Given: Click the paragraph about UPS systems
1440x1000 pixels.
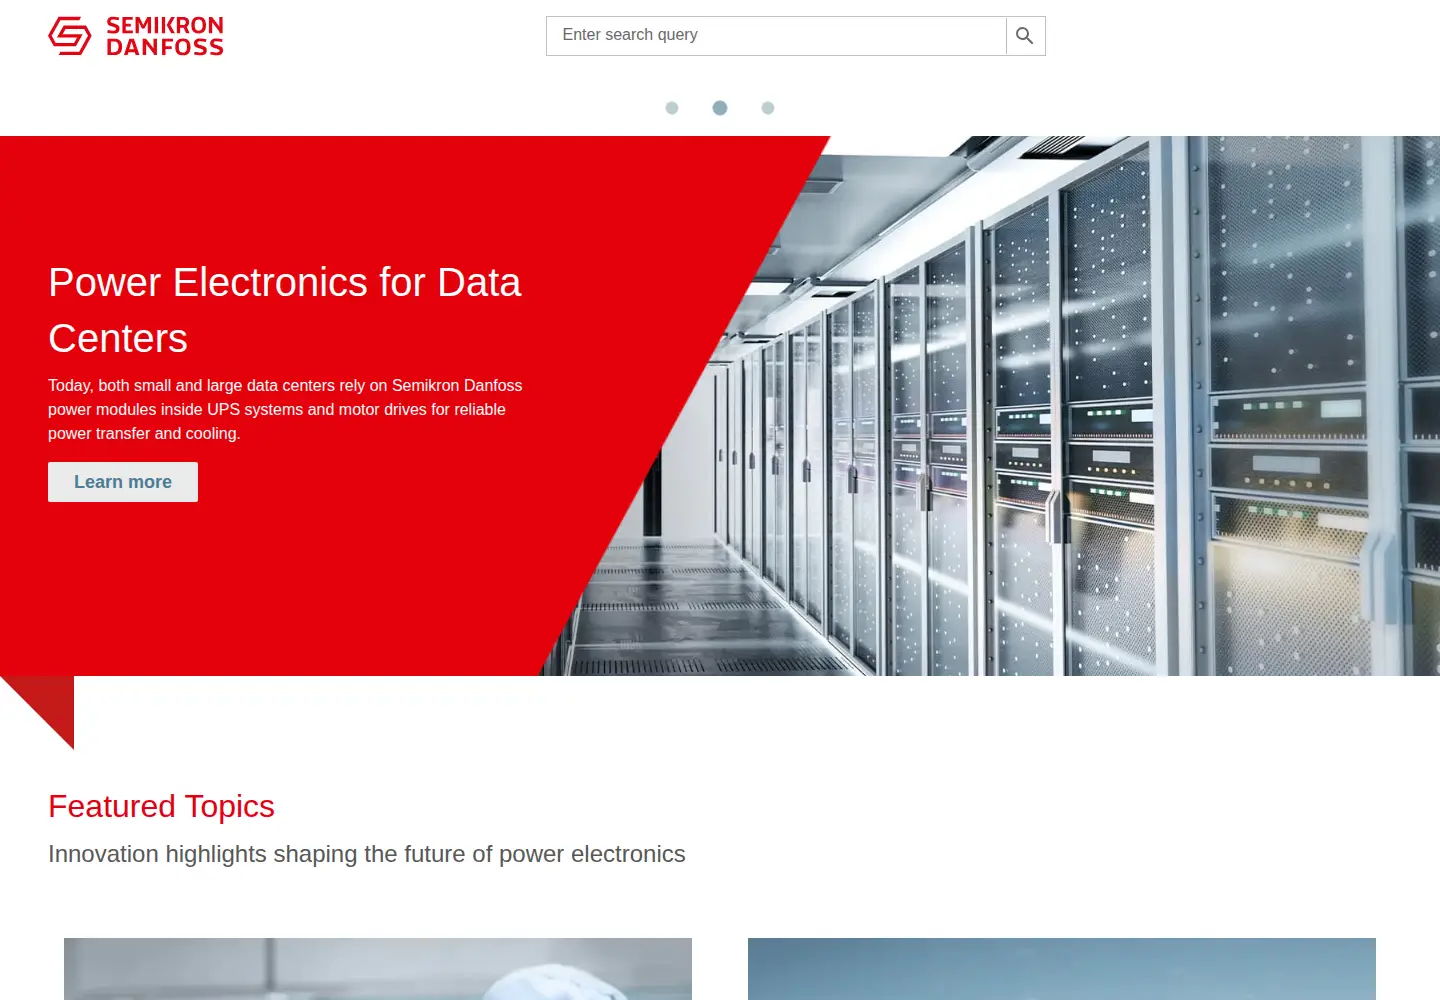Looking at the screenshot, I should click(285, 409).
